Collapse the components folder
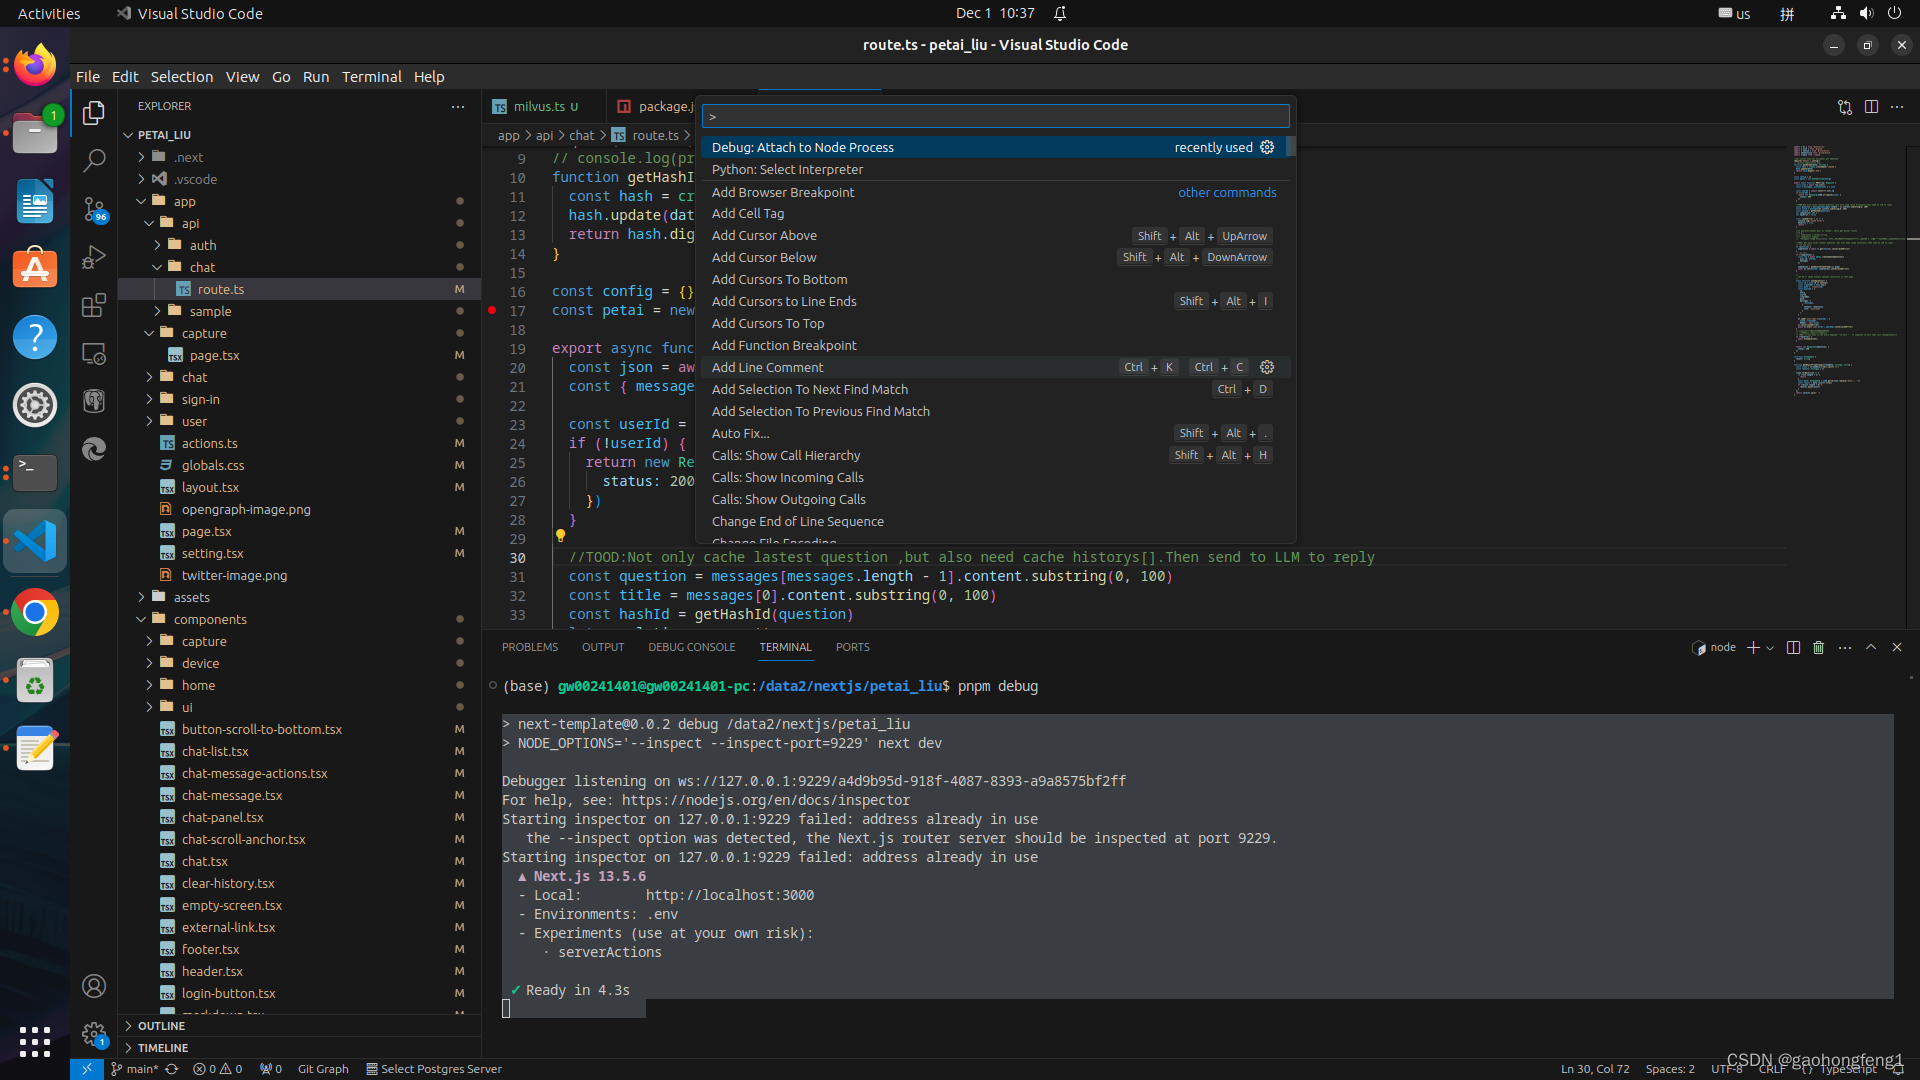This screenshot has width=1920, height=1080. tap(210, 619)
